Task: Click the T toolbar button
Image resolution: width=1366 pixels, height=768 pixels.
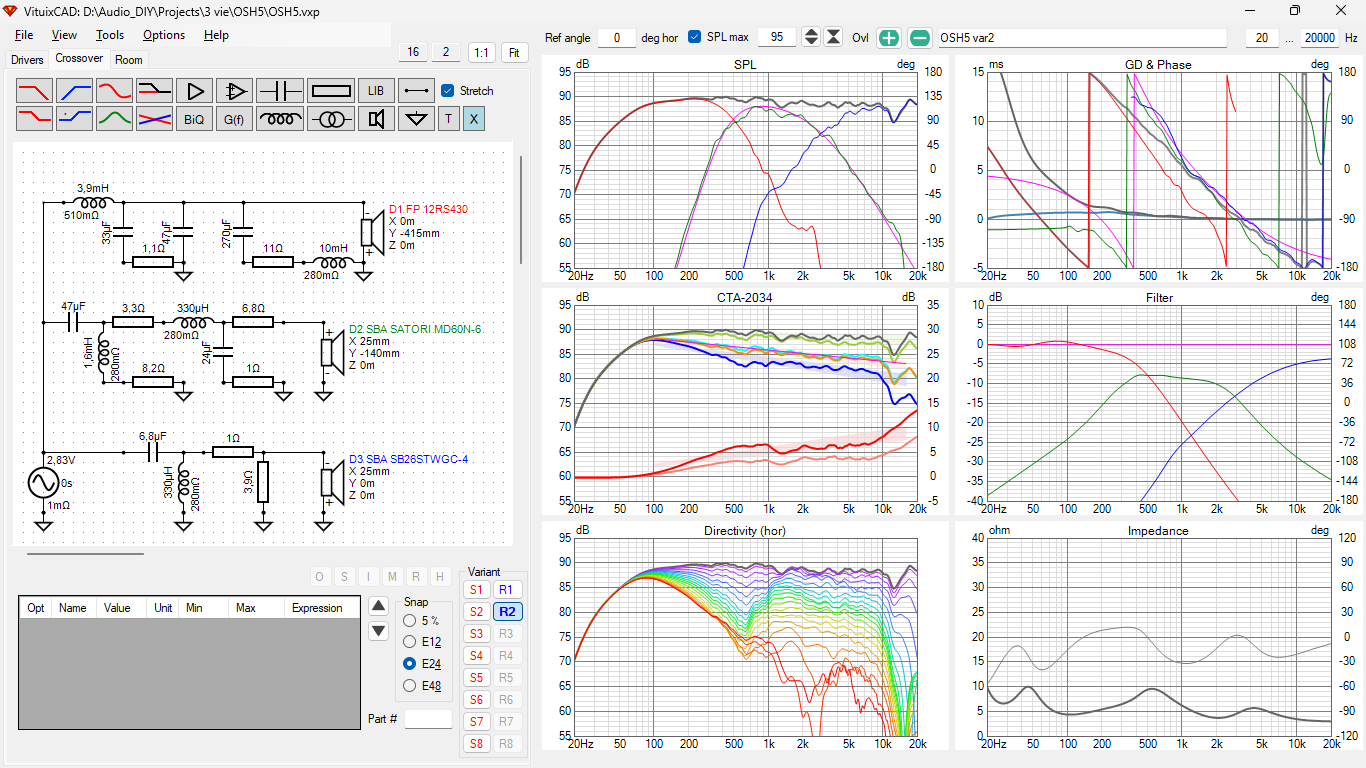Action: coord(448,119)
